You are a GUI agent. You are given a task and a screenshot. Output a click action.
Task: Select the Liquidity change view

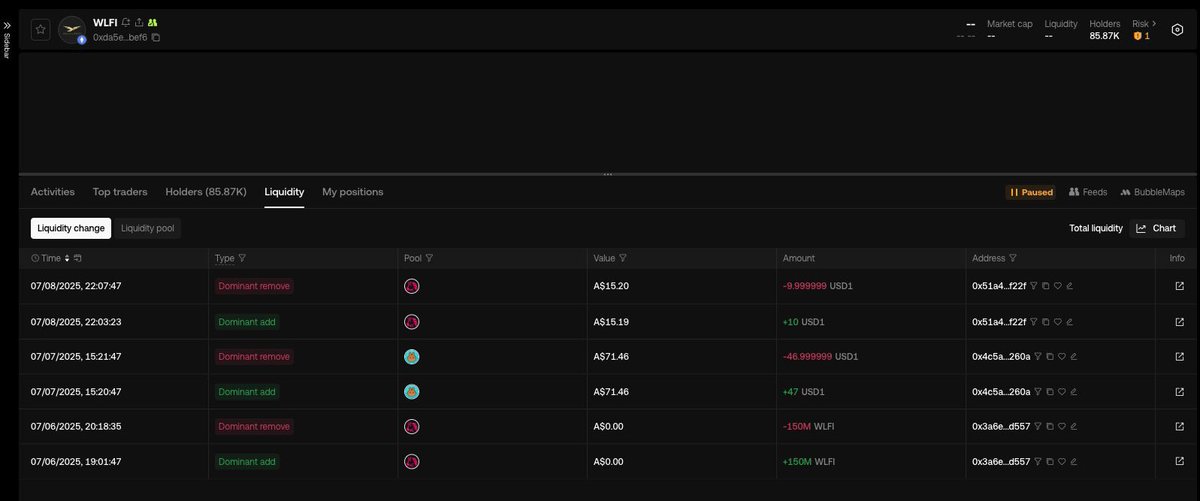pyautogui.click(x=71, y=228)
